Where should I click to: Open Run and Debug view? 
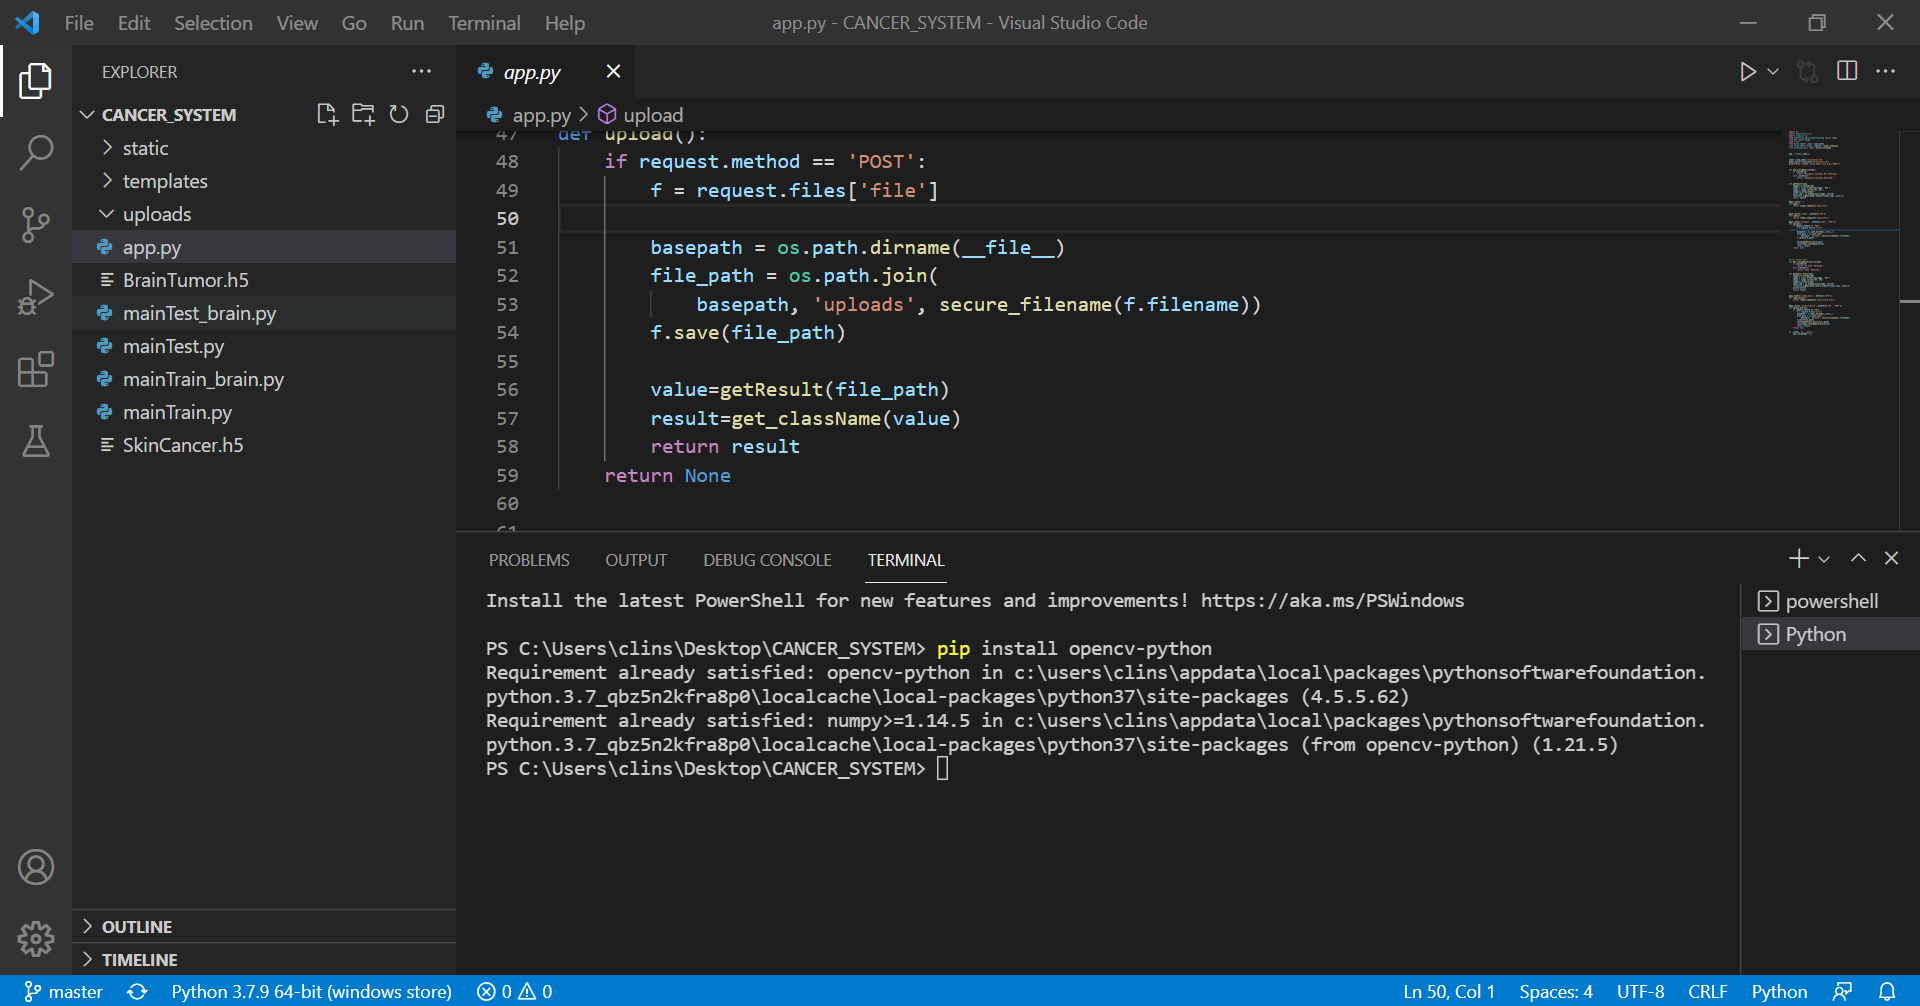click(x=36, y=297)
